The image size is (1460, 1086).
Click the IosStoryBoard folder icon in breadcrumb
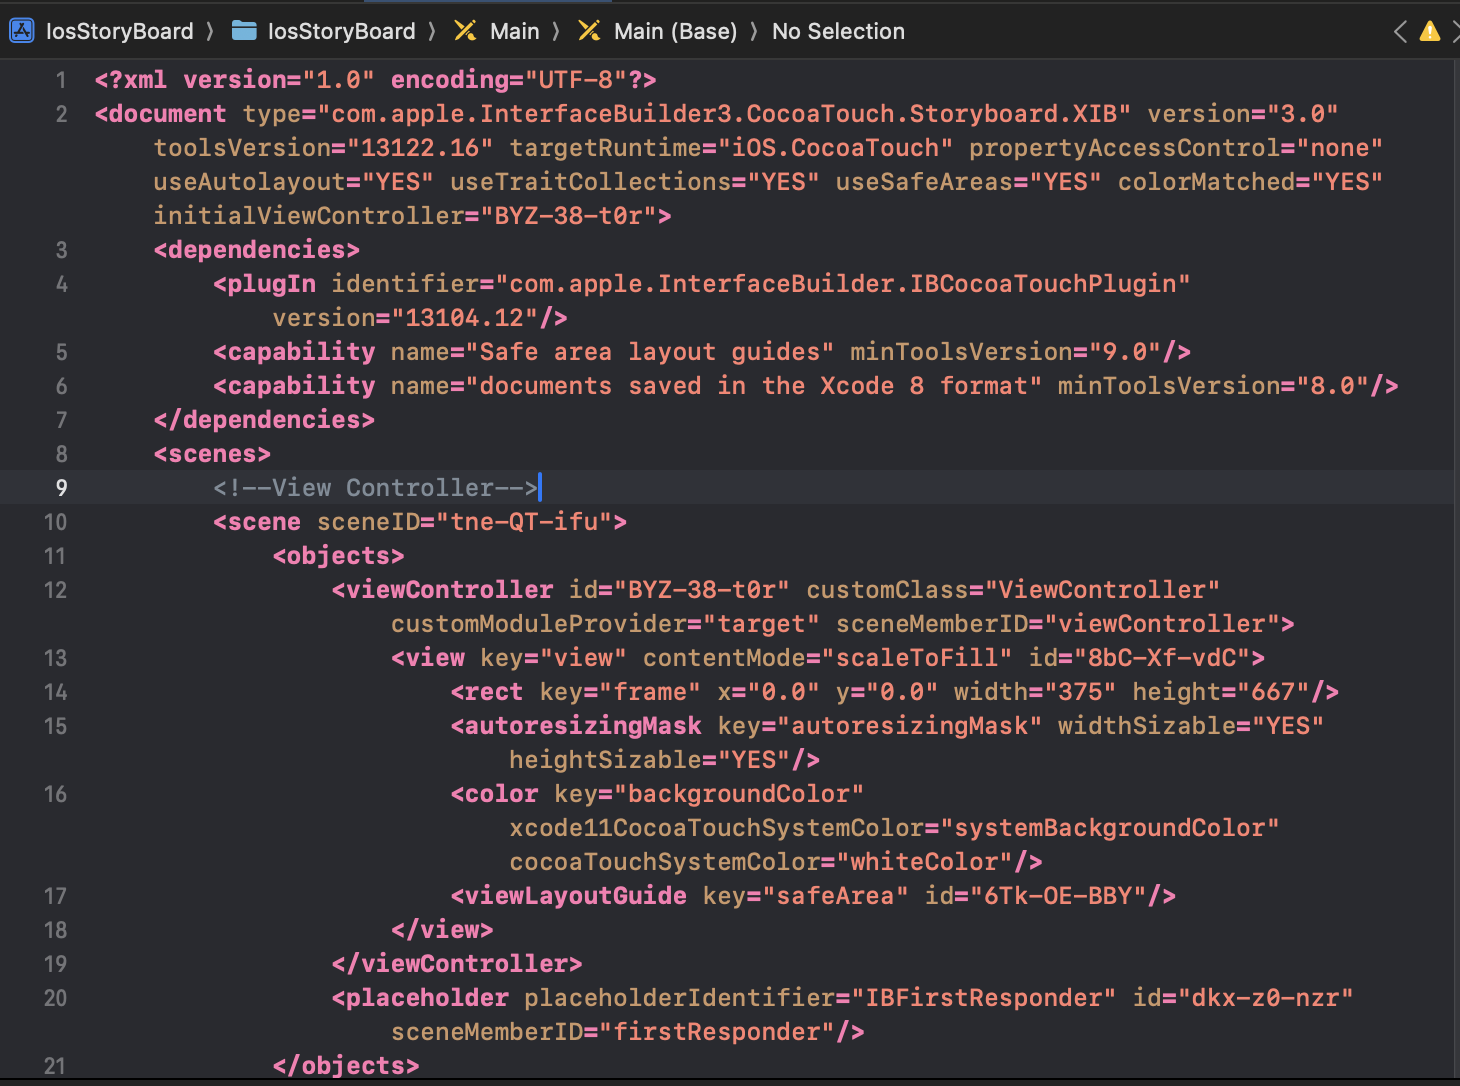pos(244,31)
